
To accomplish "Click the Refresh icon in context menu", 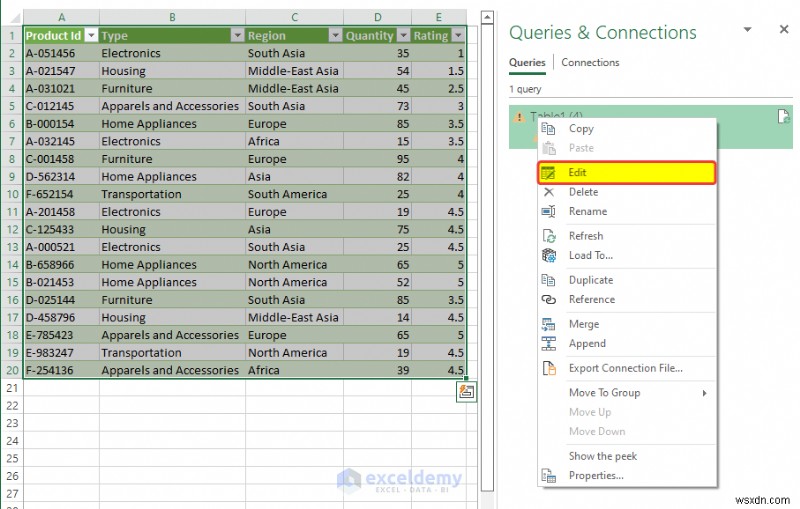I will tap(548, 236).
